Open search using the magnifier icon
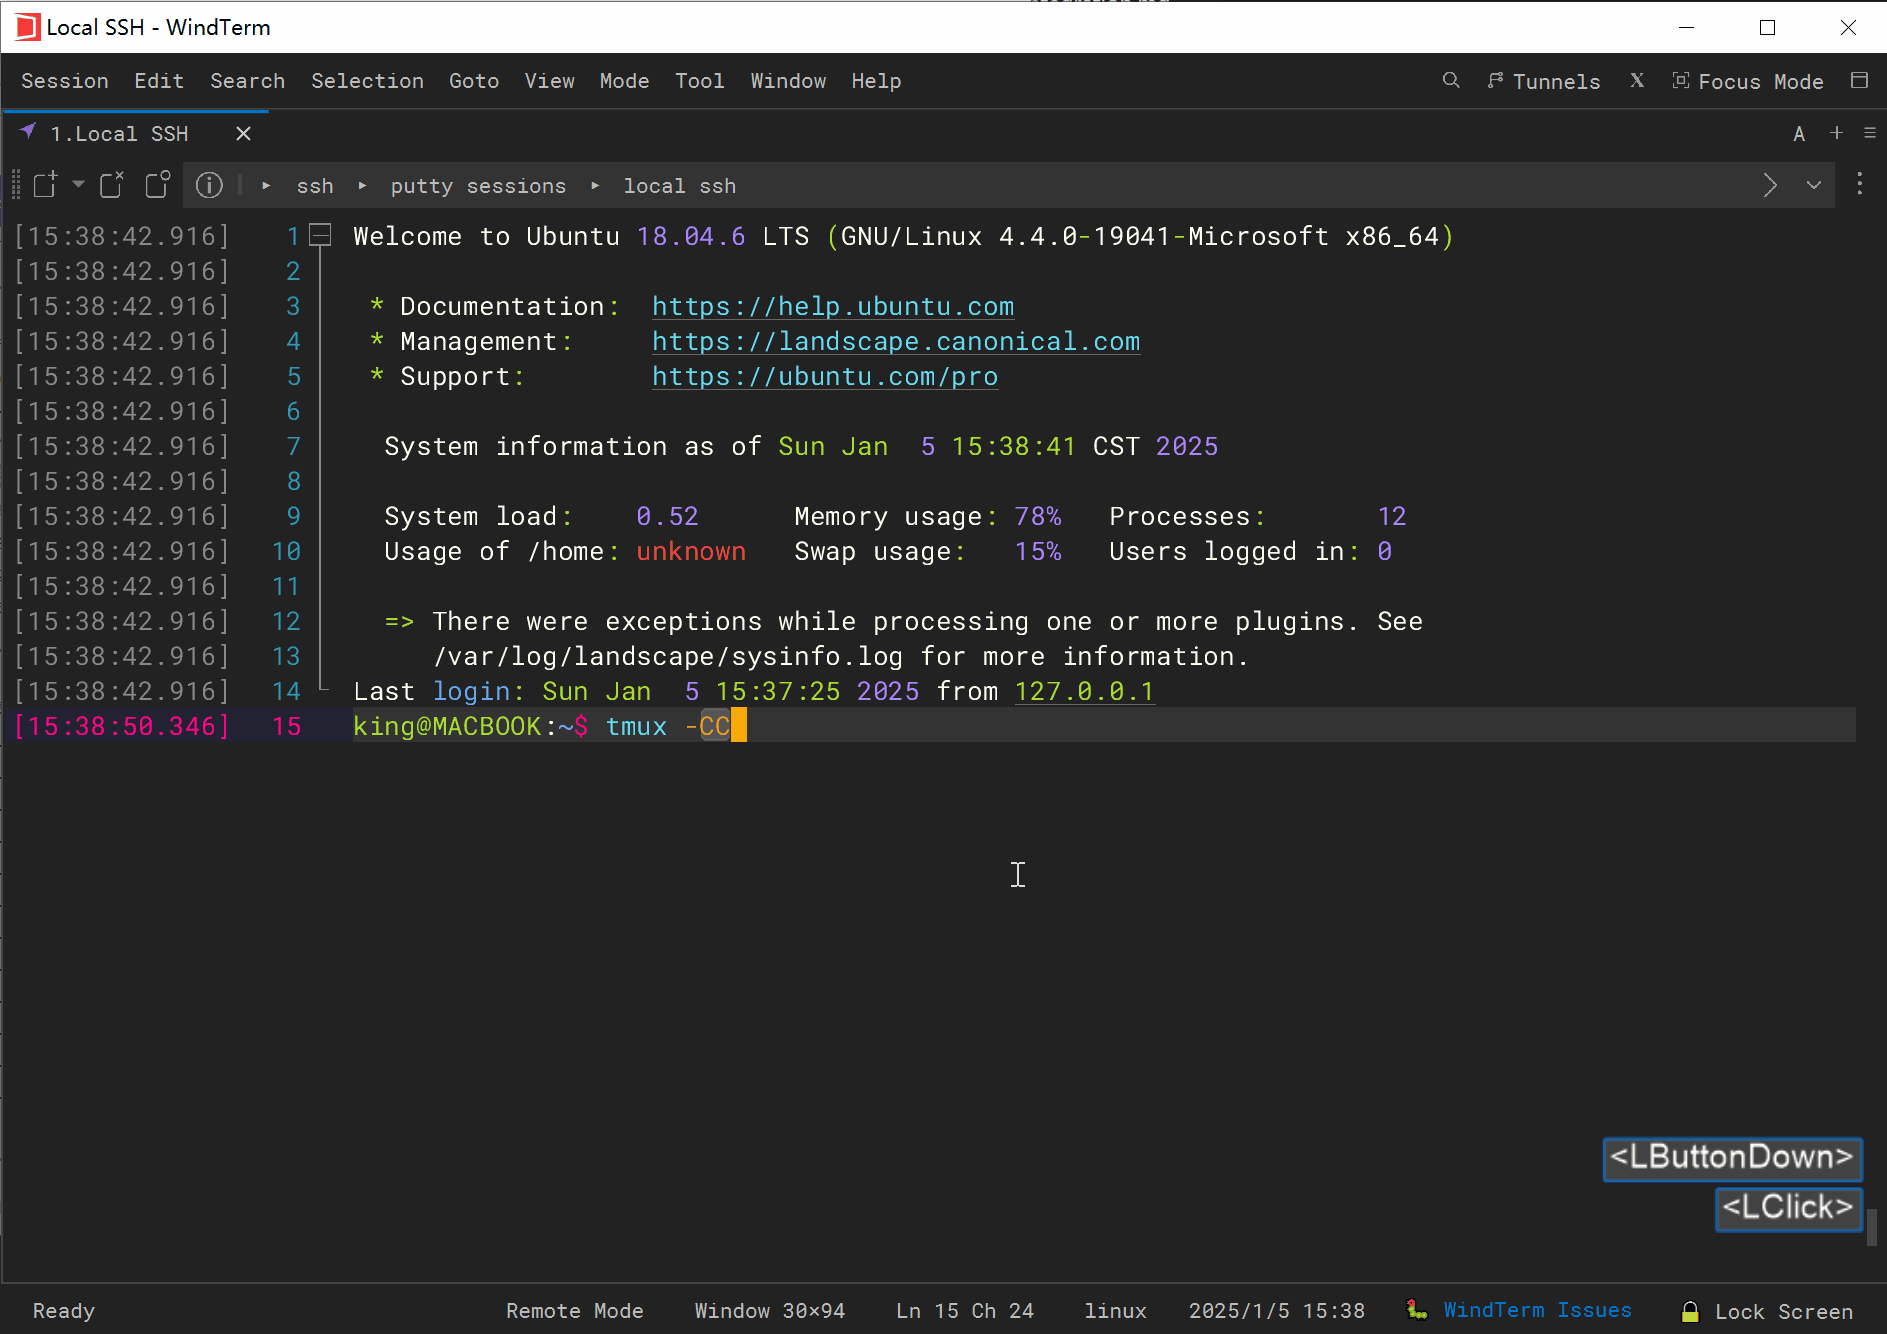 click(1451, 81)
